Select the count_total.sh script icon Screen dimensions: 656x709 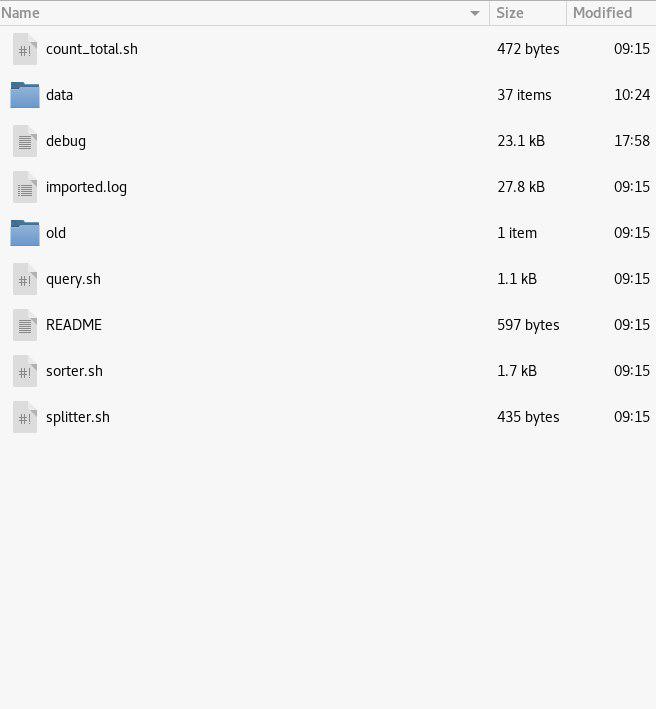point(25,49)
